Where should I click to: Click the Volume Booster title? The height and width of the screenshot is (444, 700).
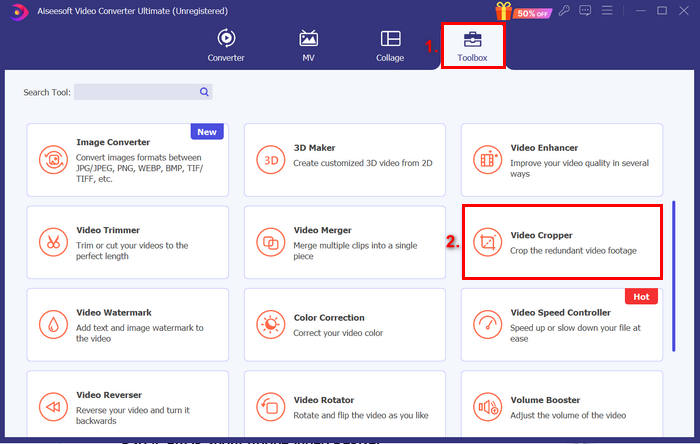click(545, 400)
